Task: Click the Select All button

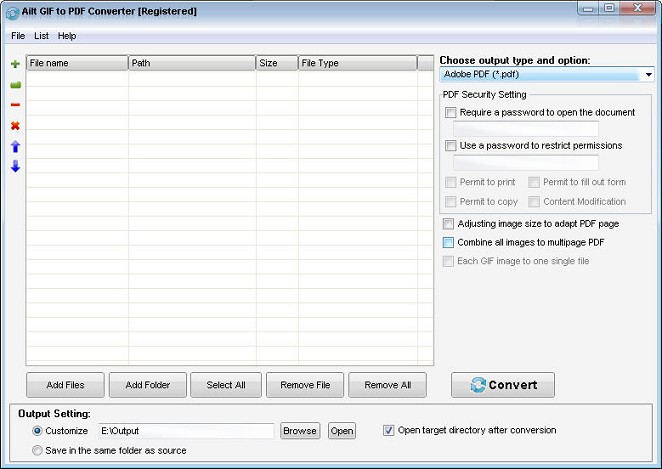Action: (x=226, y=385)
